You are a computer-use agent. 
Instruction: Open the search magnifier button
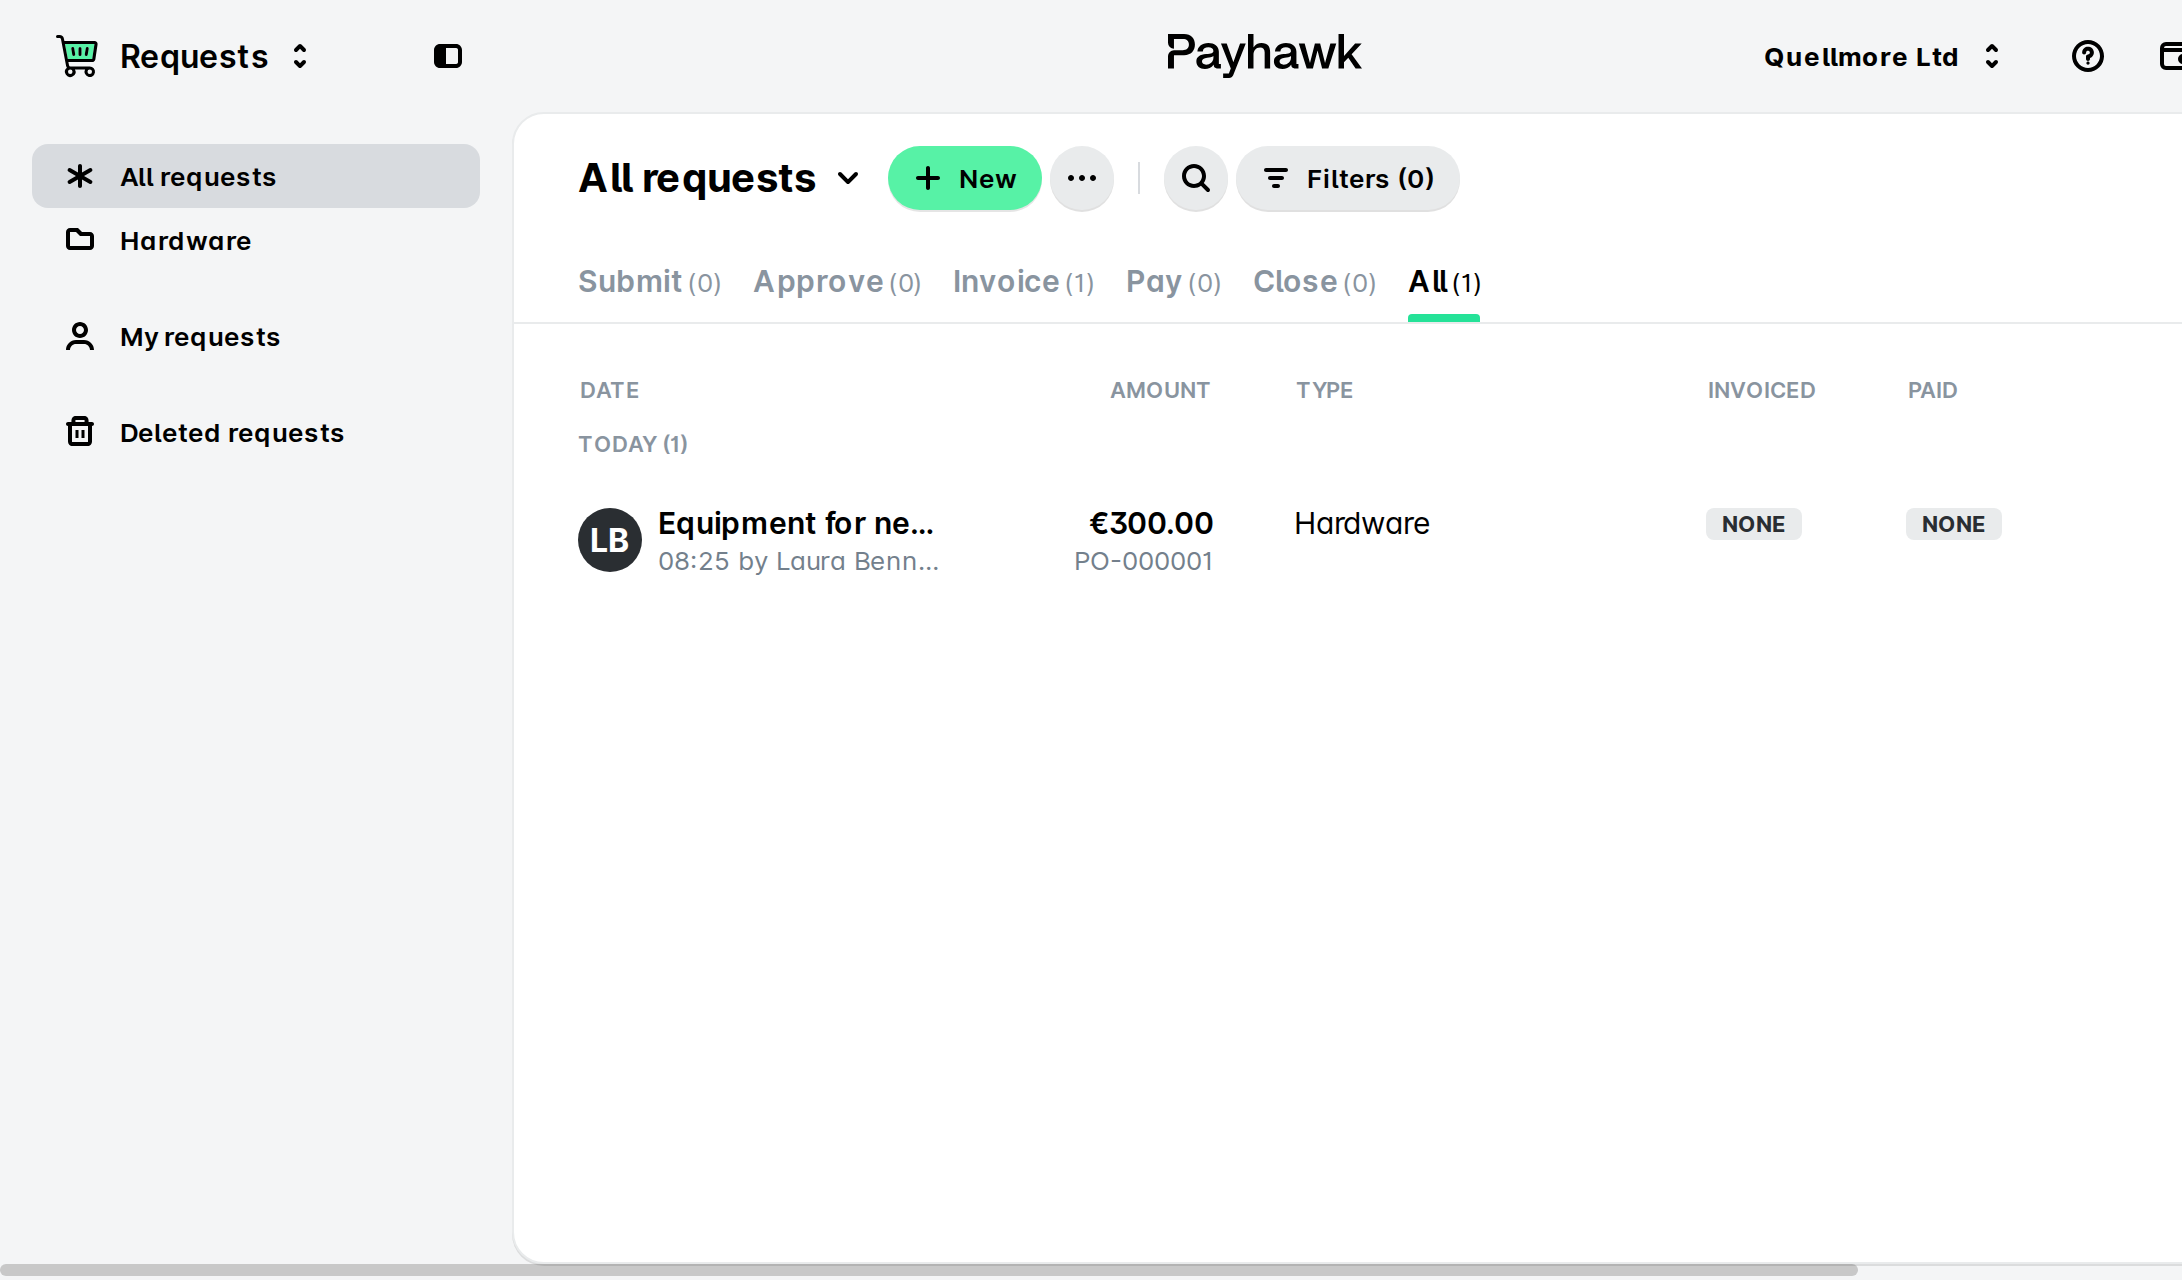coord(1196,178)
